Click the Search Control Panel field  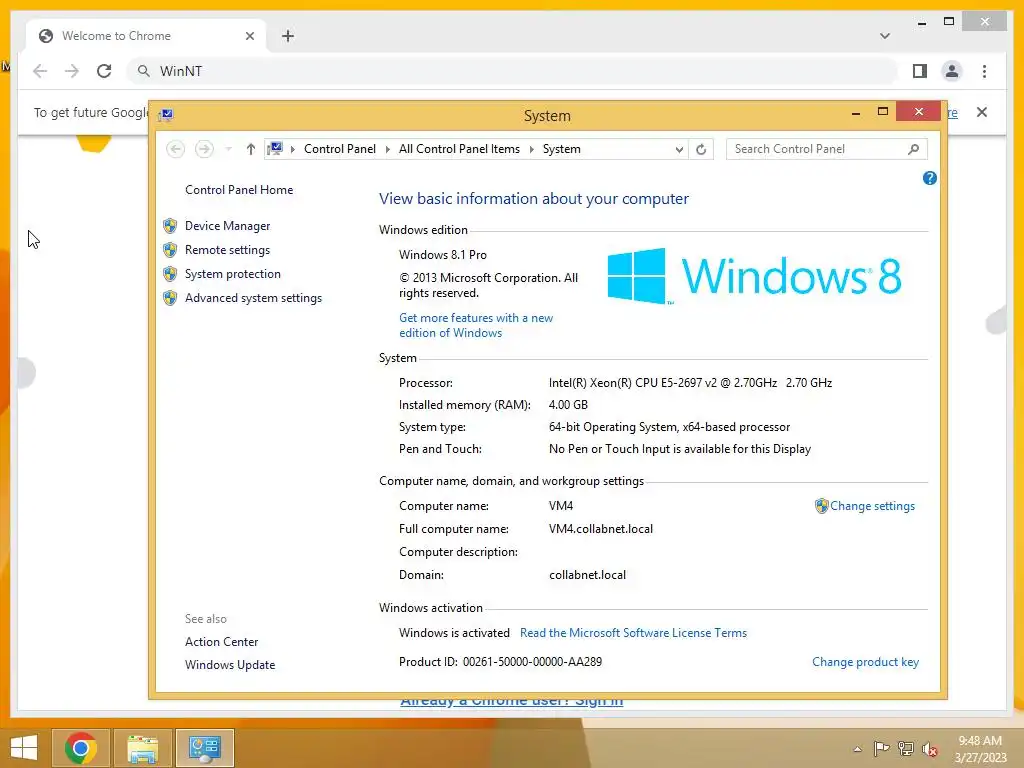pyautogui.click(x=816, y=149)
